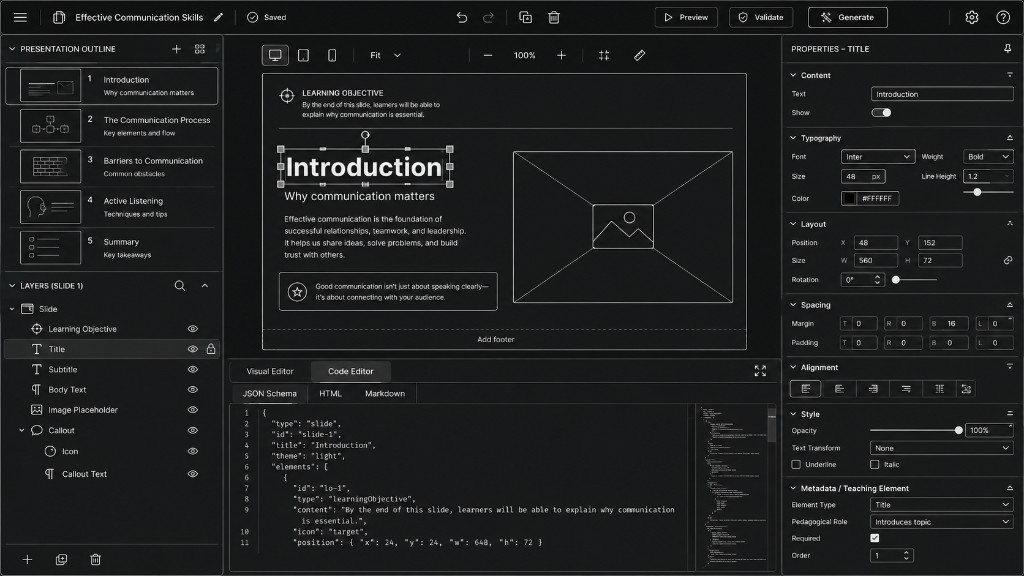This screenshot has width=1024, height=576.
Task: Click the pencil icon to rename presentation
Action: pyautogui.click(x=219, y=18)
